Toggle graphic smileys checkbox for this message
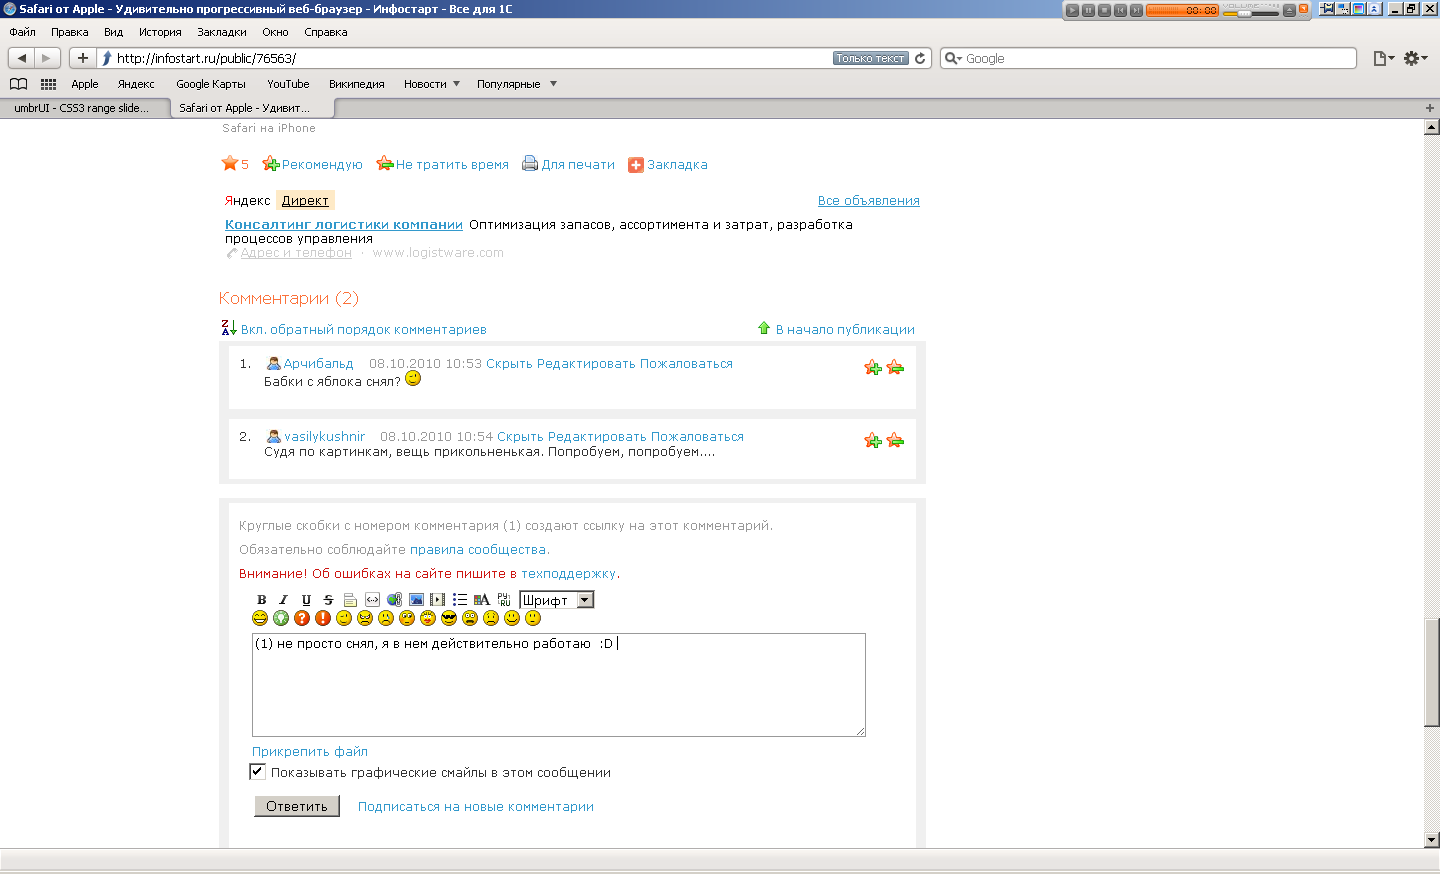The width and height of the screenshot is (1440, 874). [257, 771]
